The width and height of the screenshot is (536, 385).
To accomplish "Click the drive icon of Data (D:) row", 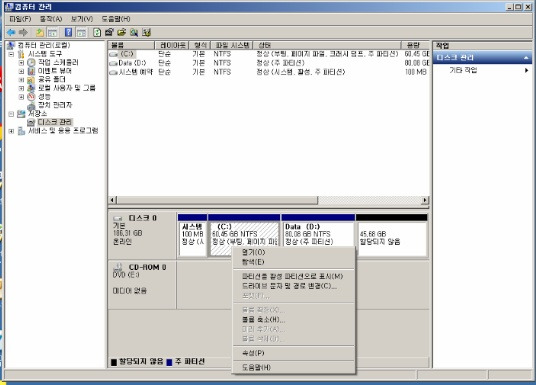I will tap(113, 63).
